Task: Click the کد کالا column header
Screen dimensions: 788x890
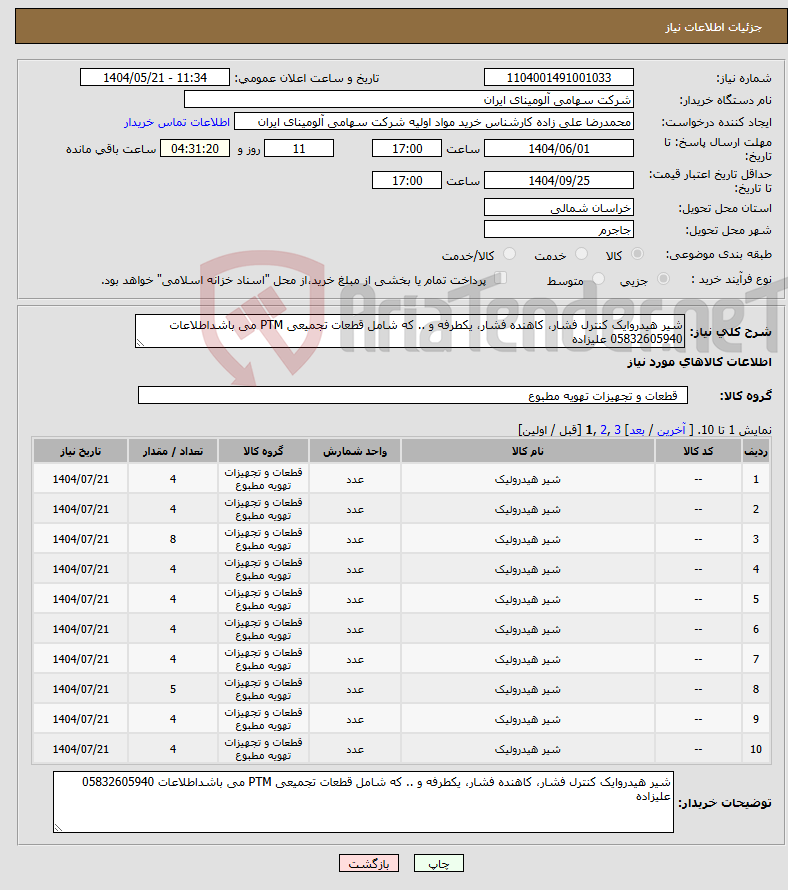Action: 698,451
